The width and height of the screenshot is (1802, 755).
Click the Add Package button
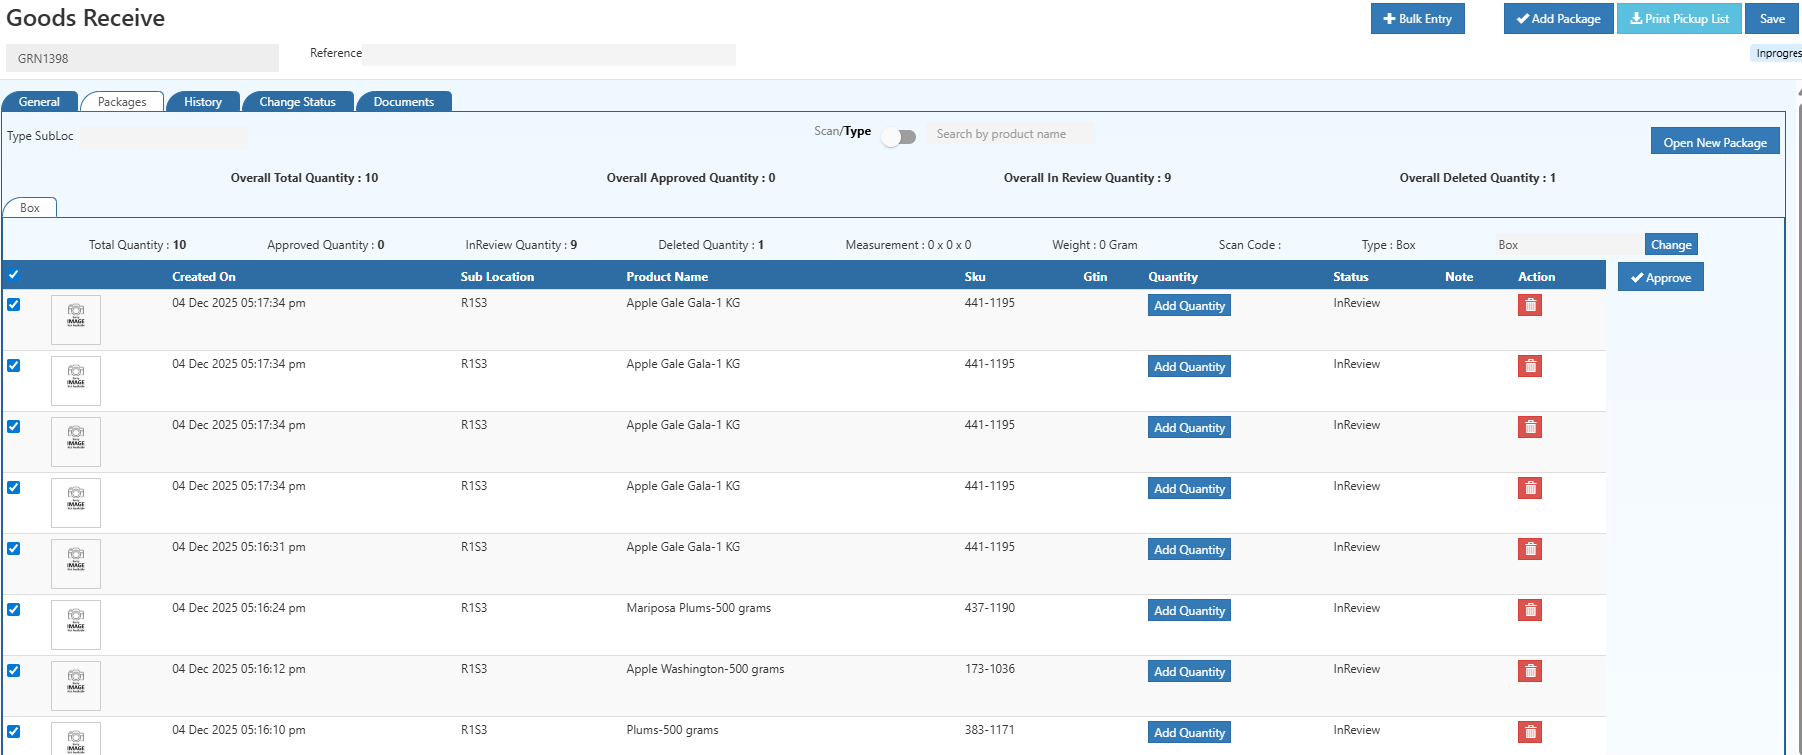pyautogui.click(x=1558, y=19)
